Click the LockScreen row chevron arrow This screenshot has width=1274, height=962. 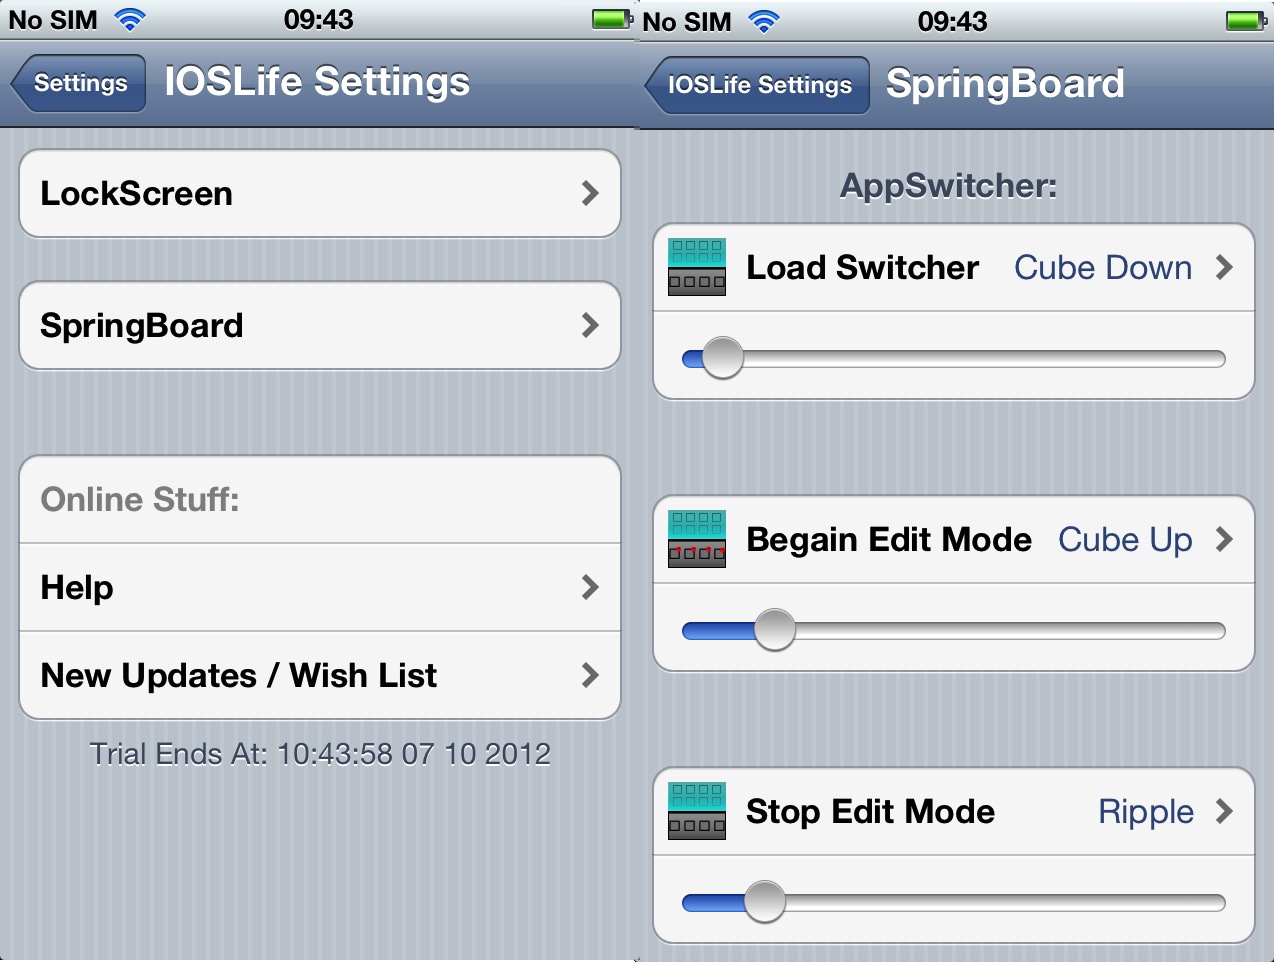pyautogui.click(x=590, y=194)
